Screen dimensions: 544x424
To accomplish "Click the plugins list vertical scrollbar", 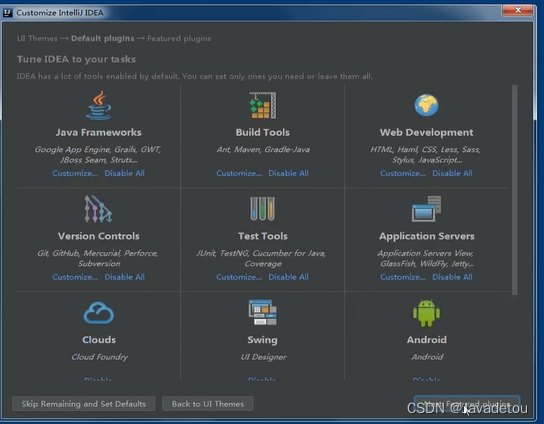I will (515, 190).
